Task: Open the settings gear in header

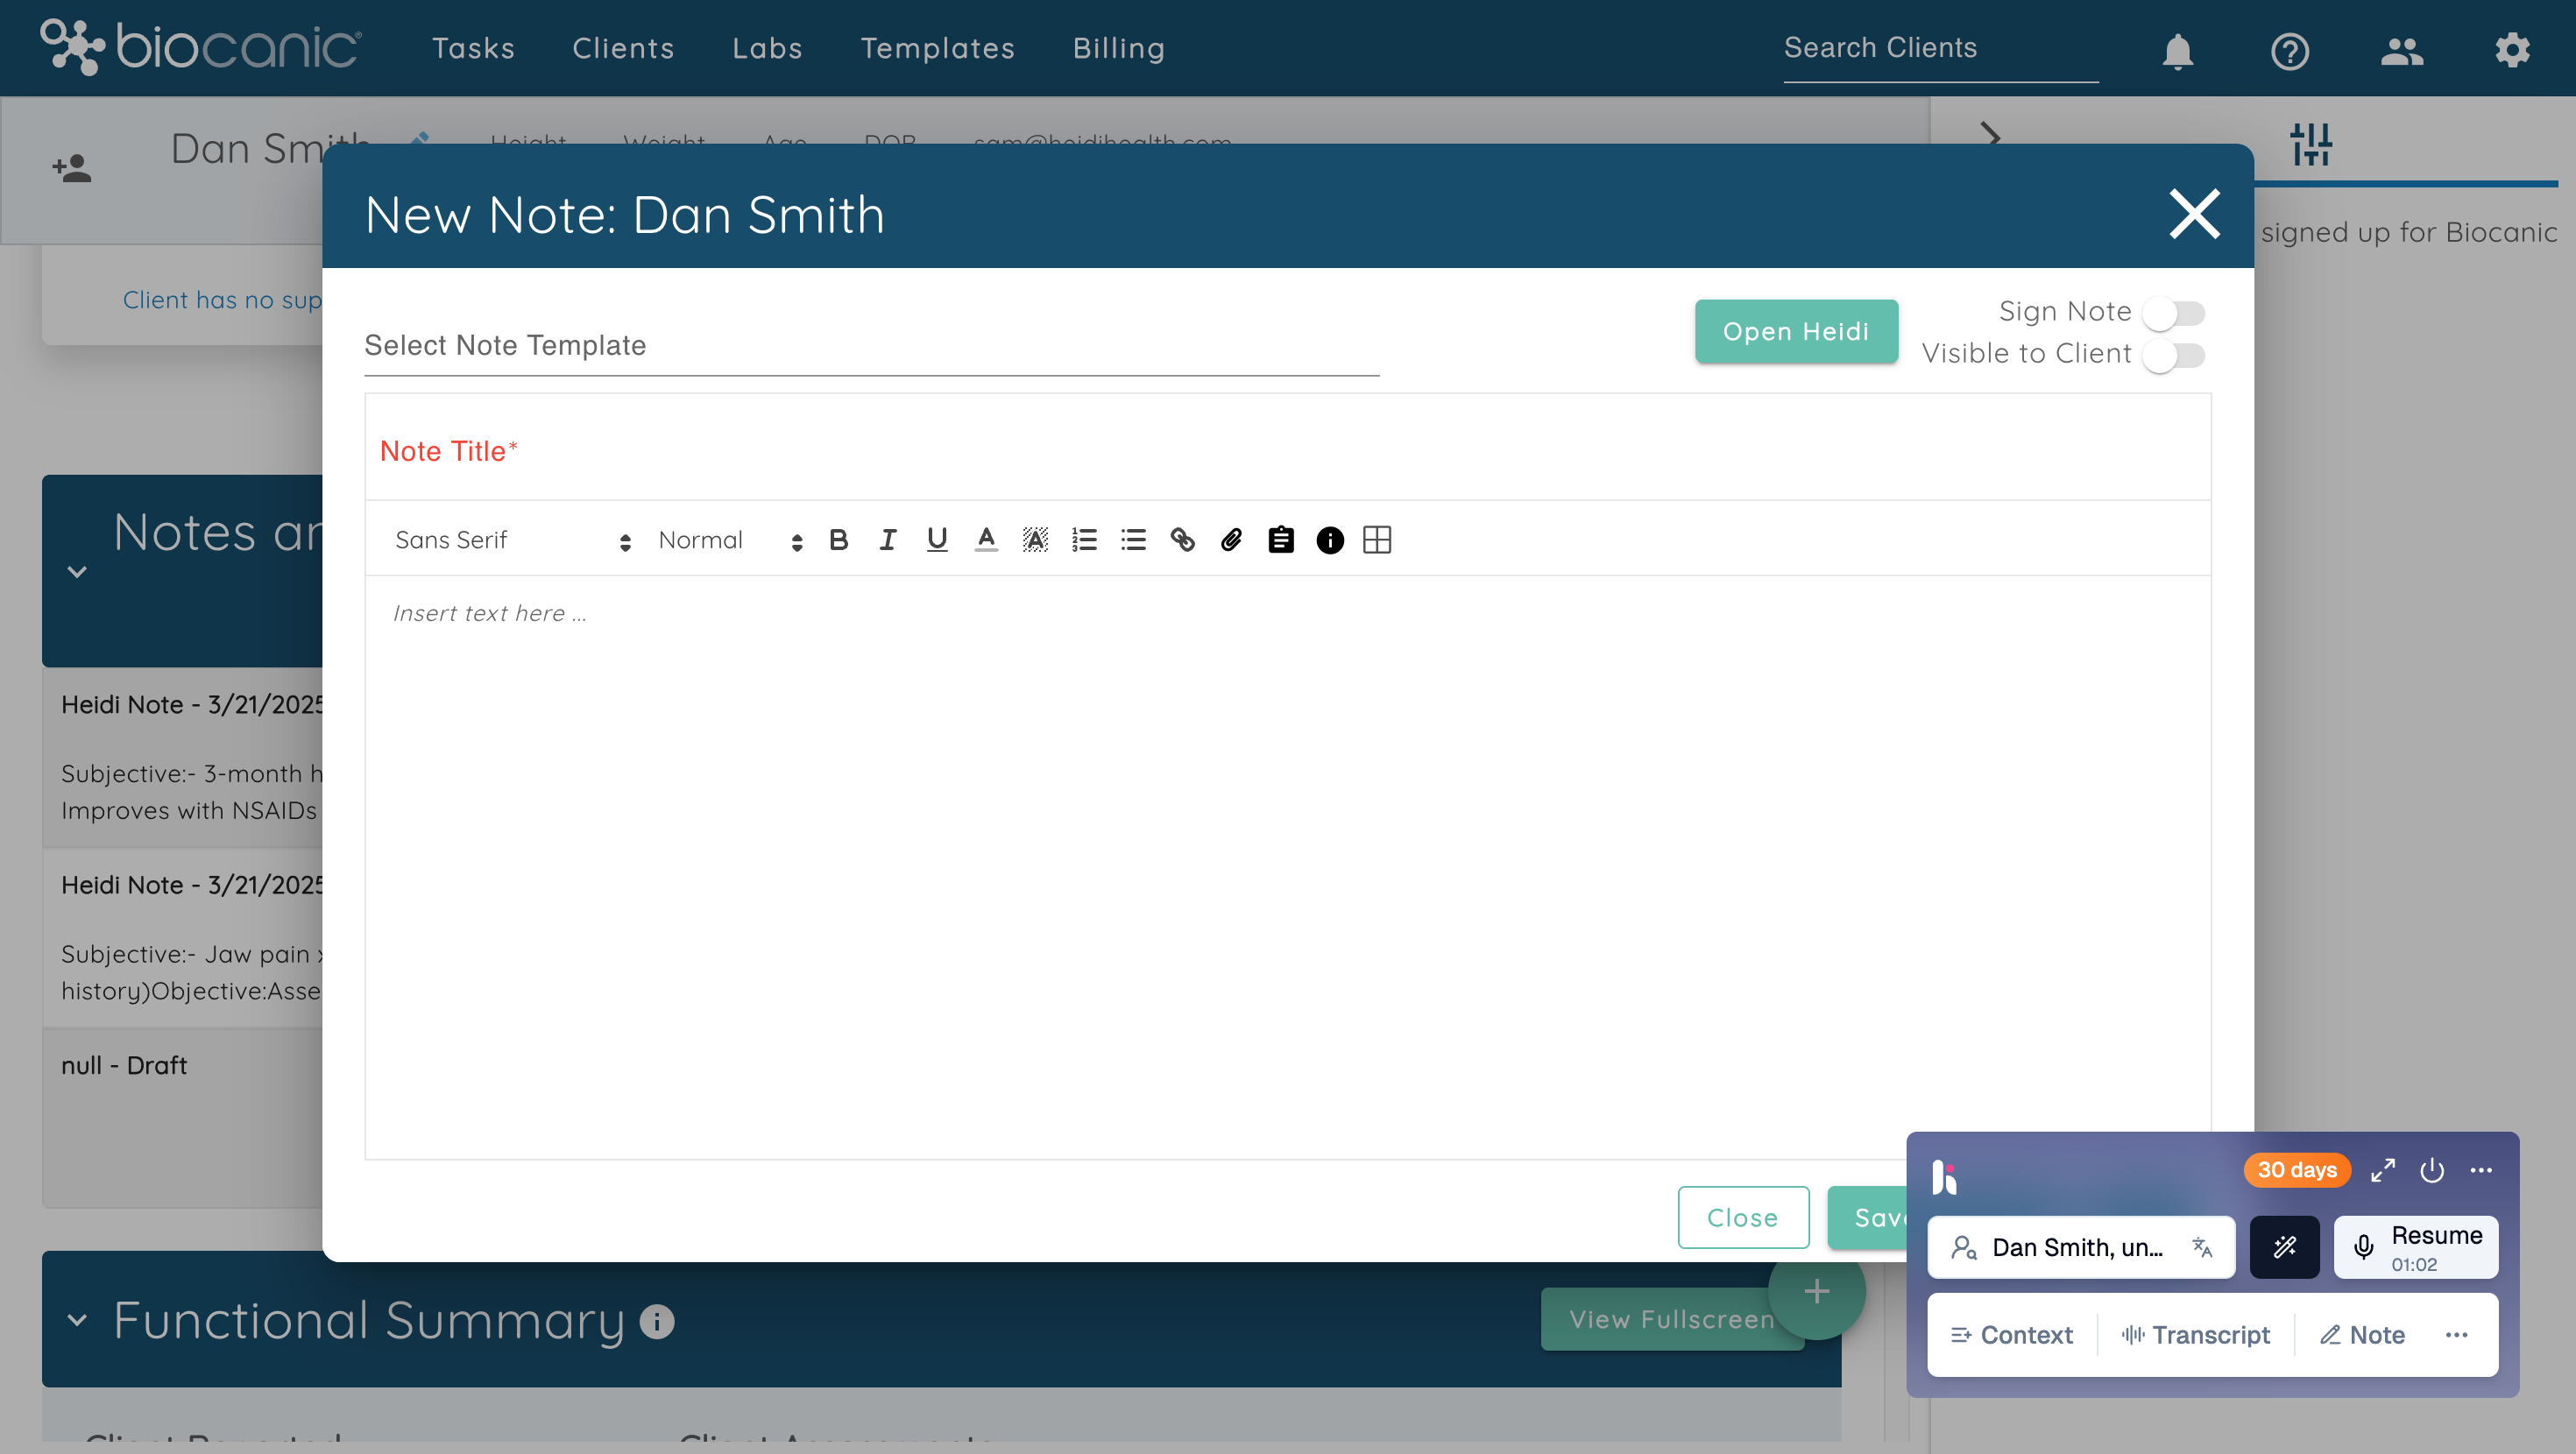Action: tap(2512, 50)
